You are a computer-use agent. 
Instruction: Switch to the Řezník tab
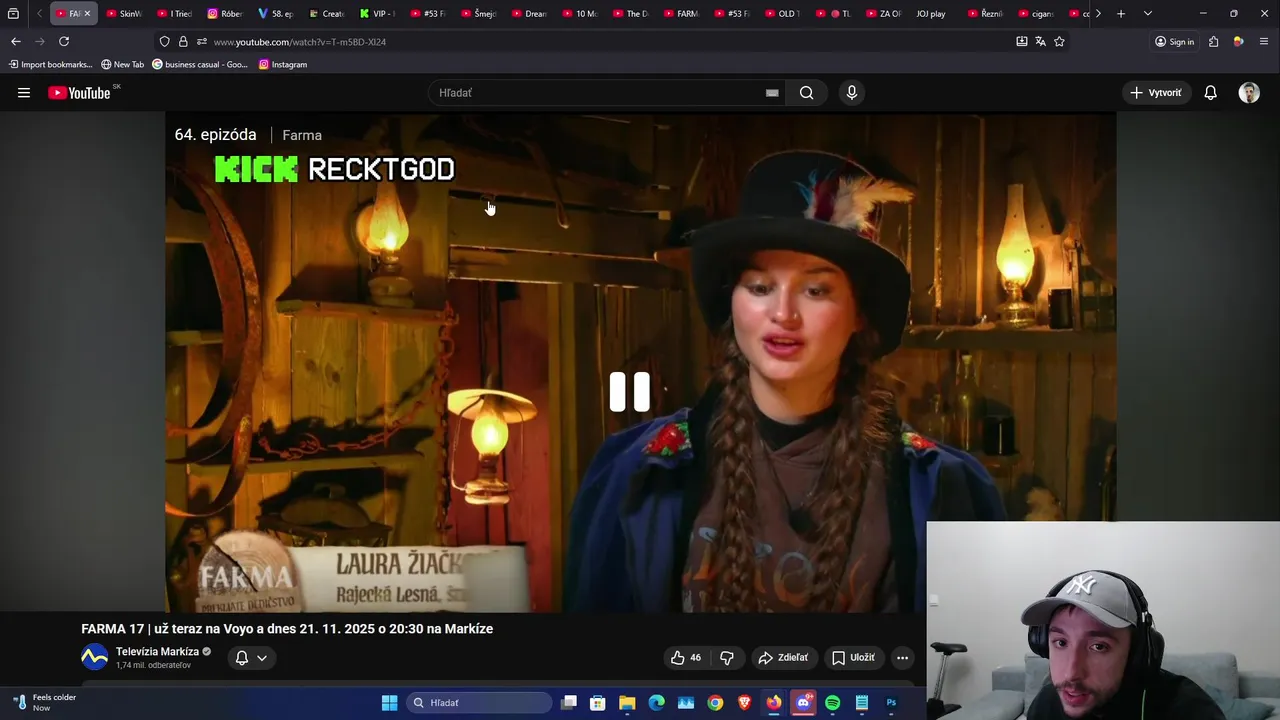985,14
